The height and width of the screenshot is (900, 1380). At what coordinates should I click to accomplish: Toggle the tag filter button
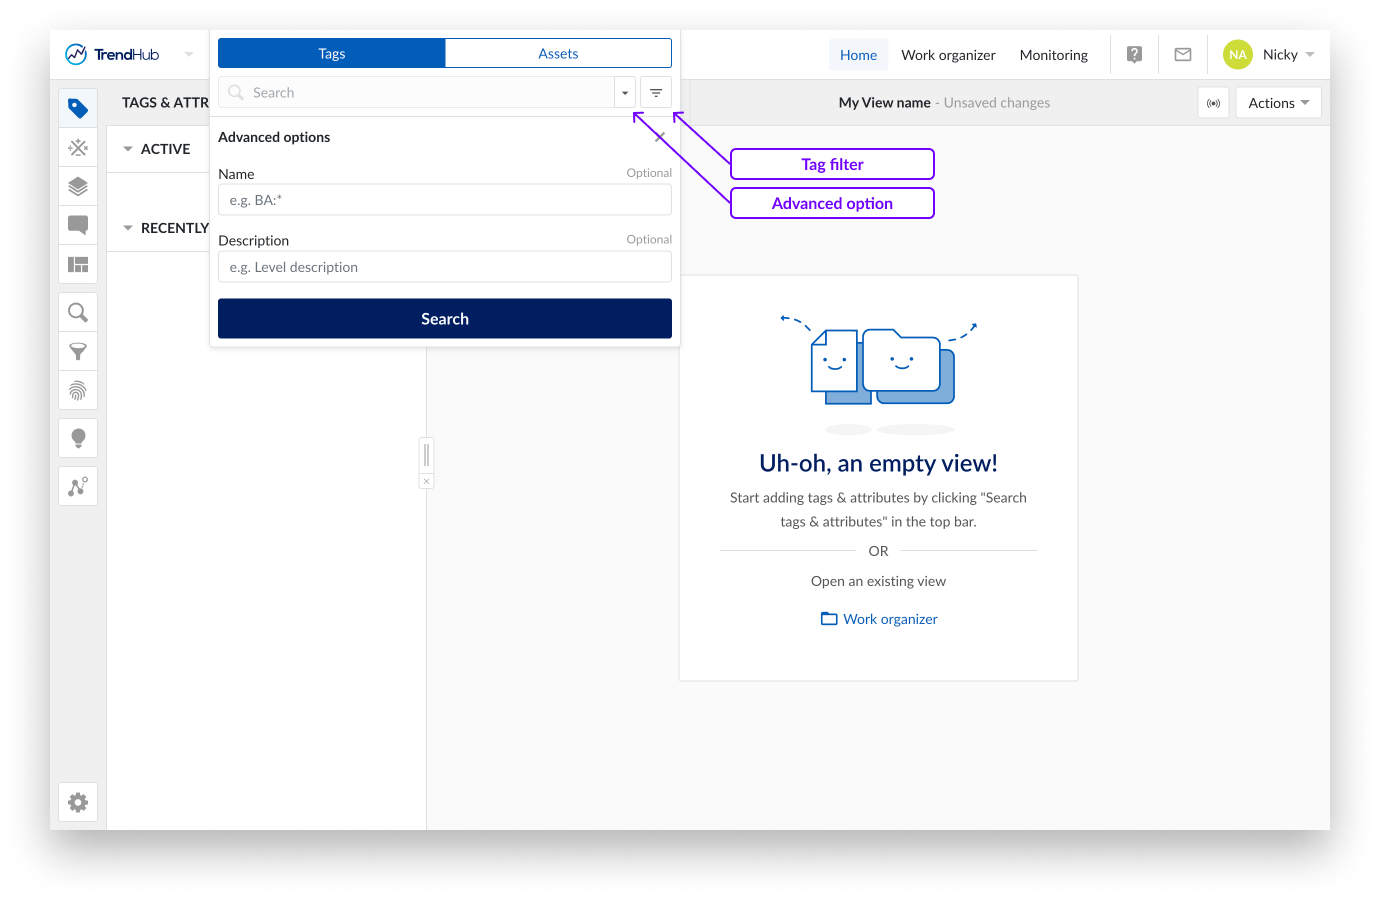pos(656,93)
